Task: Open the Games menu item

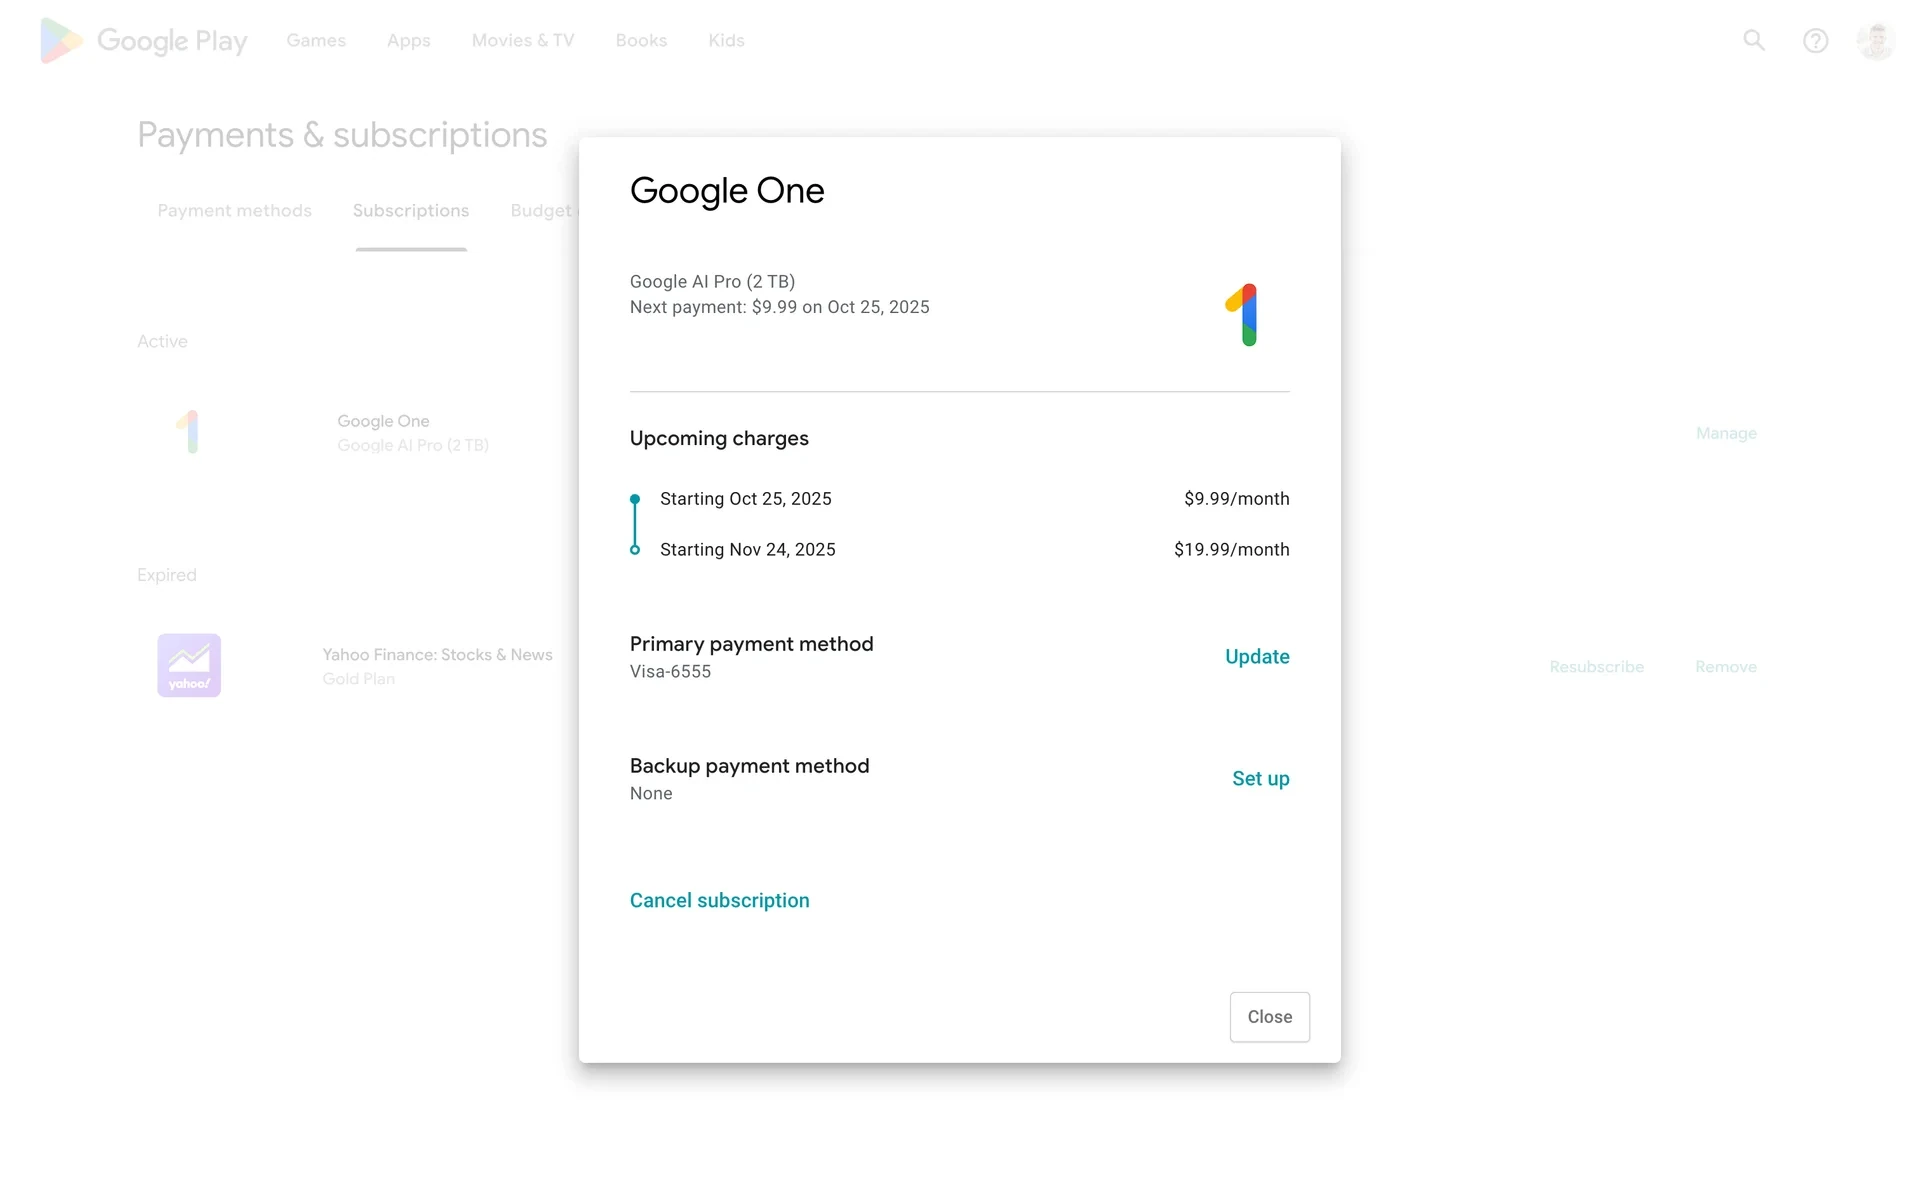Action: (316, 41)
